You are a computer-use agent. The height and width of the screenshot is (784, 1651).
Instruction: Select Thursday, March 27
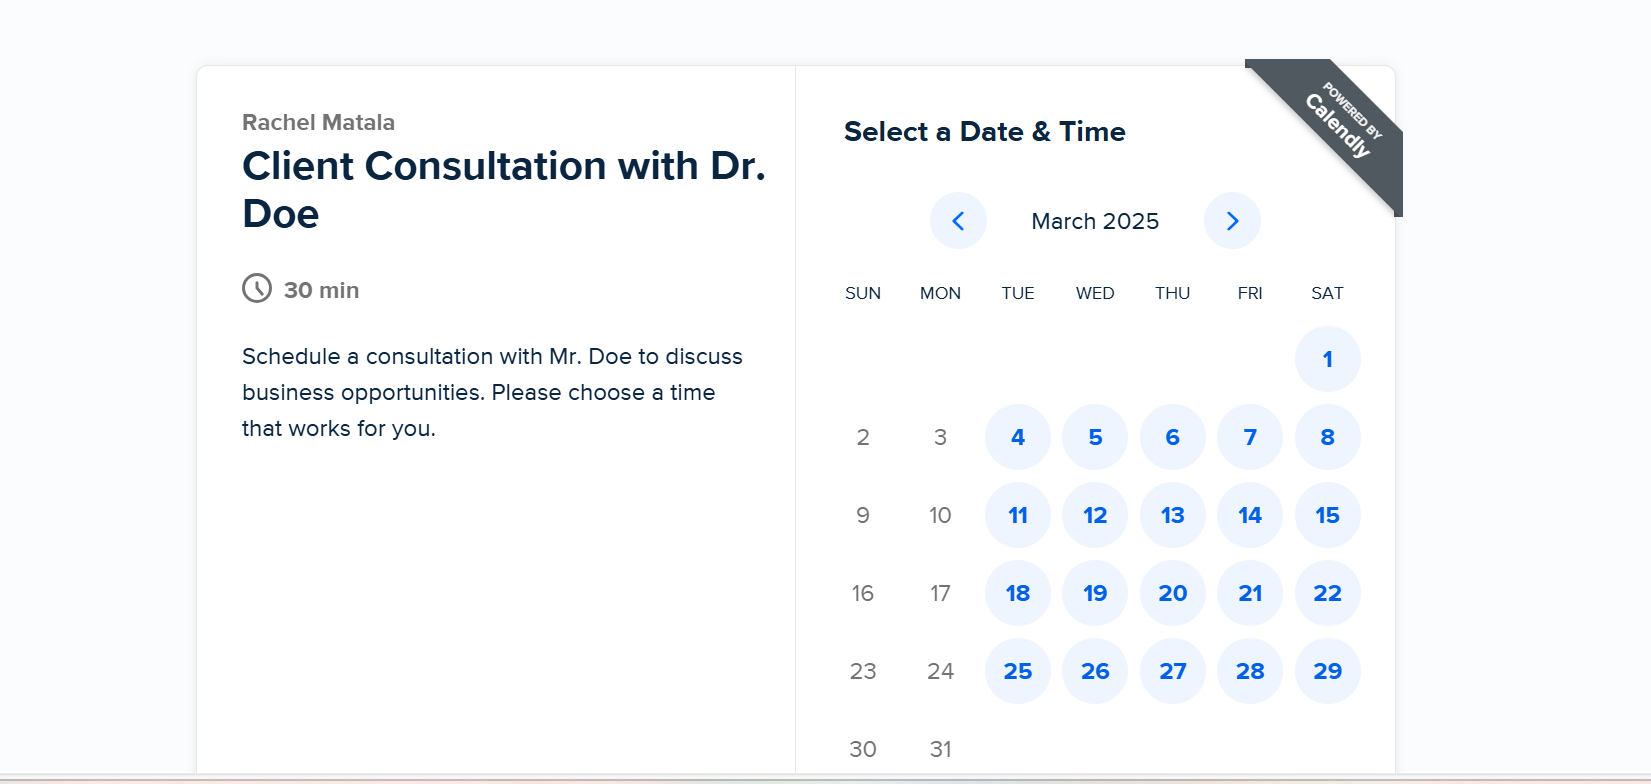coord(1172,671)
